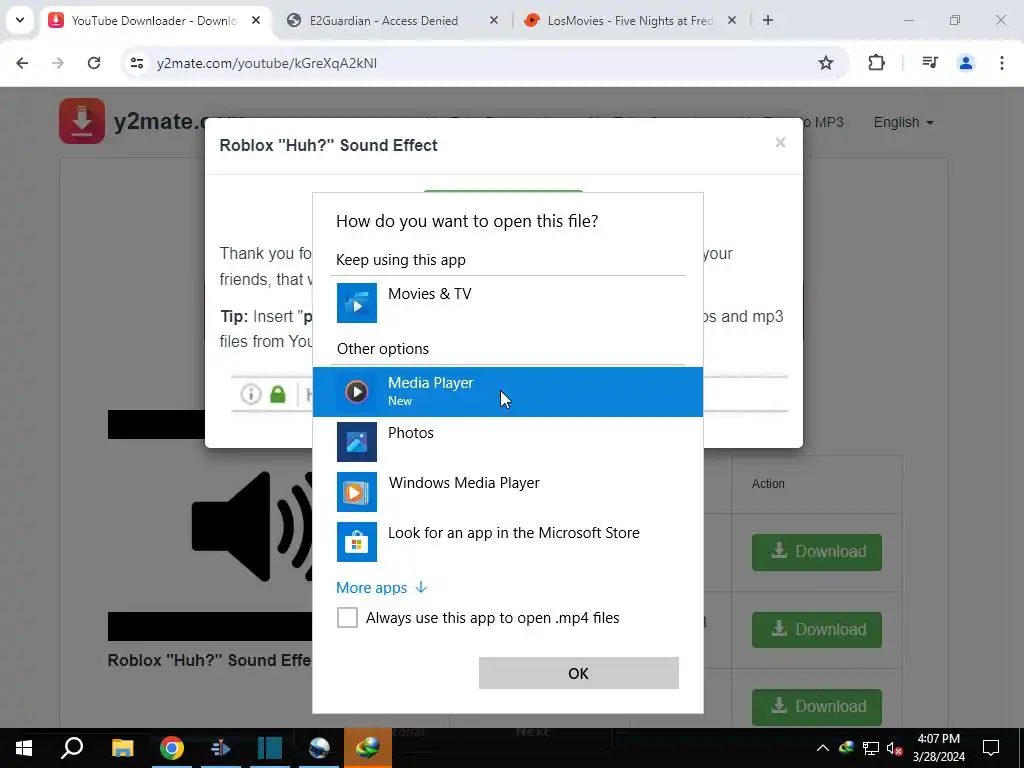This screenshot has width=1024, height=768.
Task: Show hidden system tray icons
Action: tap(823, 748)
